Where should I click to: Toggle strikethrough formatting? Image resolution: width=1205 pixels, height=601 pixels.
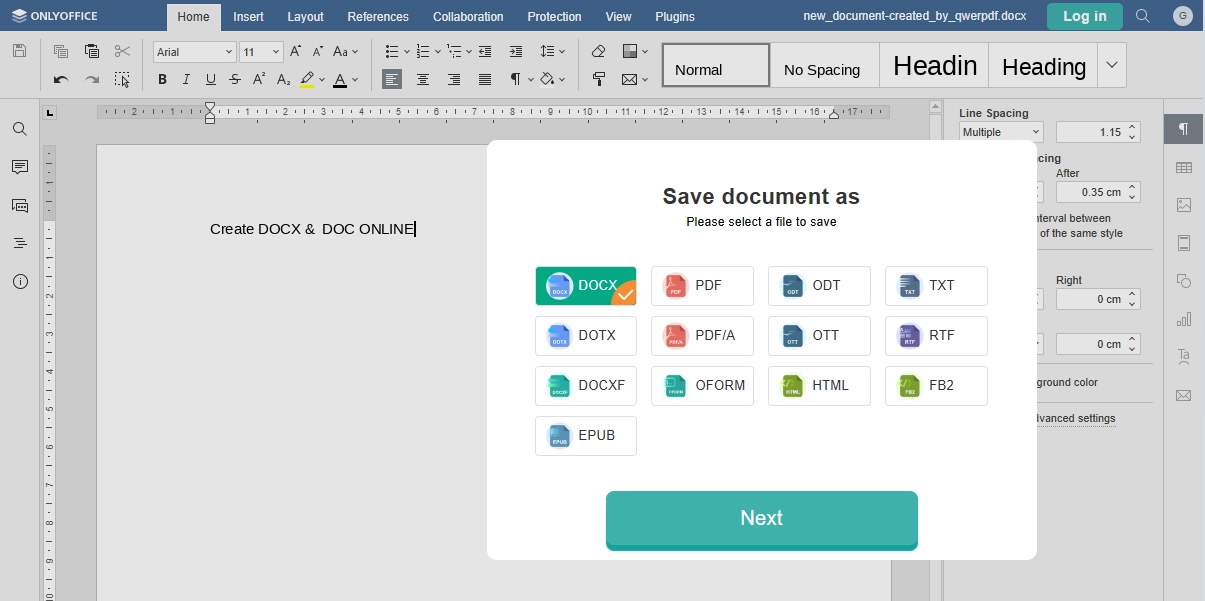234,79
